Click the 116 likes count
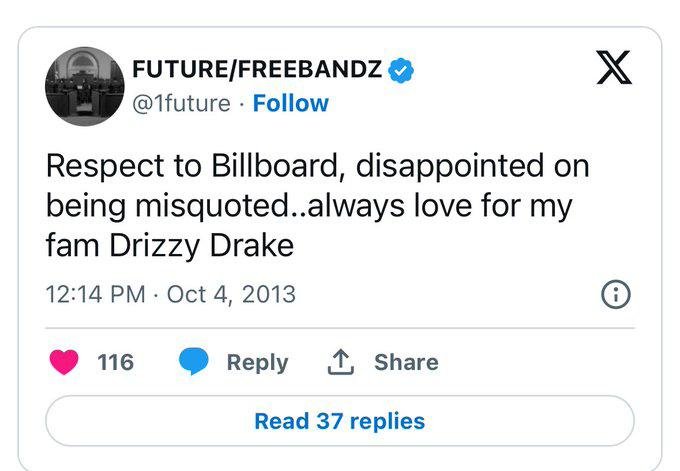The image size is (680, 471). click(x=115, y=362)
